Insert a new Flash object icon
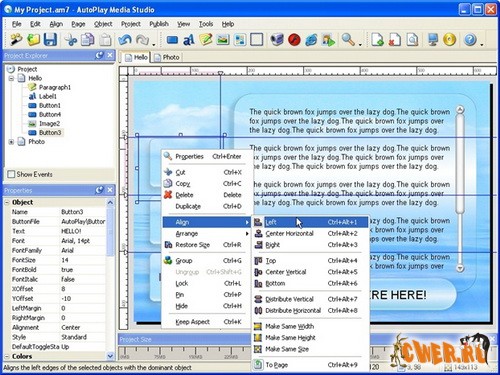 pos(294,40)
